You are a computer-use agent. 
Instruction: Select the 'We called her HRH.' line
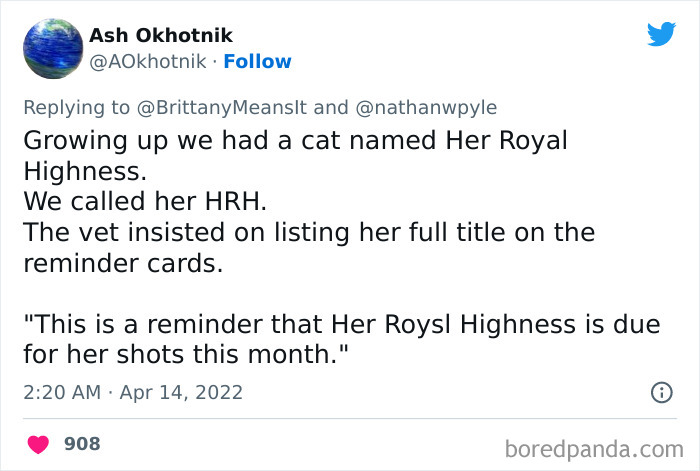coord(145,200)
